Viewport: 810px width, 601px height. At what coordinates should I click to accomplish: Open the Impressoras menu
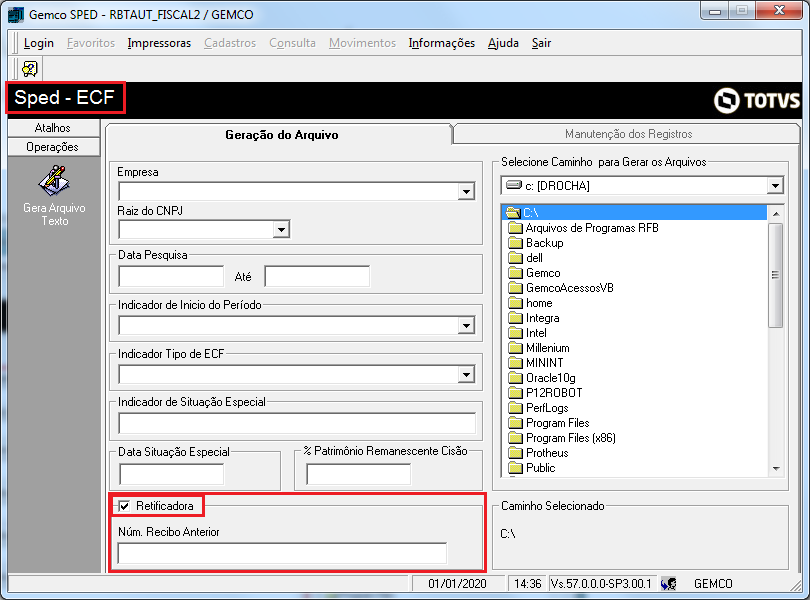[x=159, y=43]
